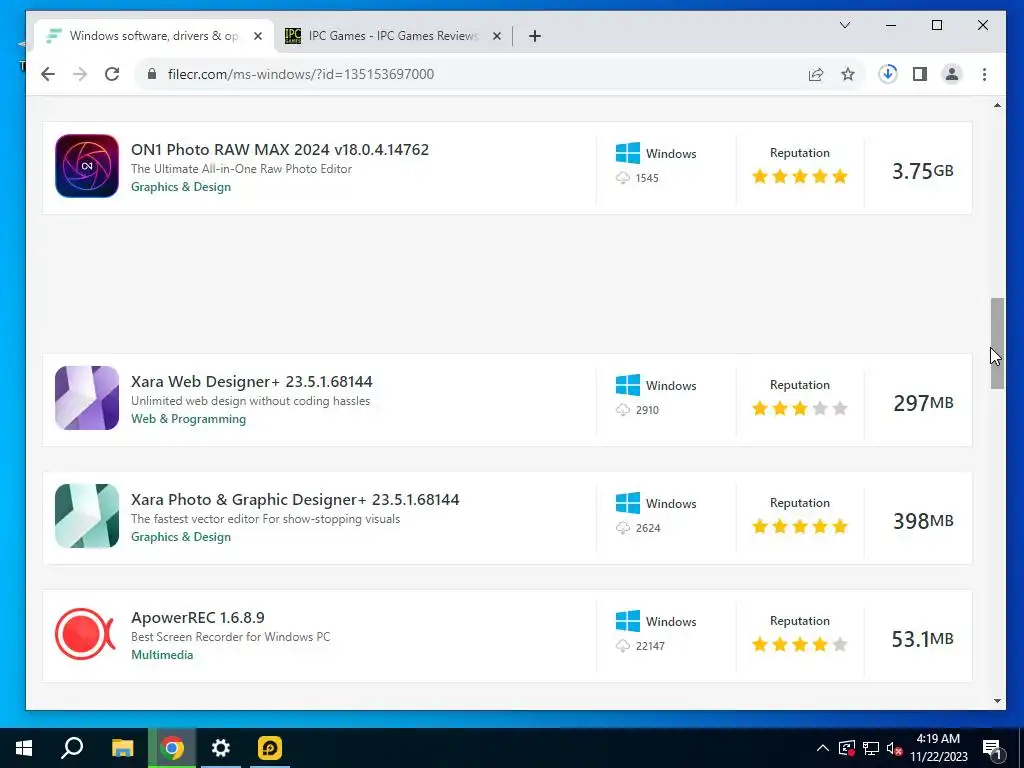This screenshot has width=1024, height=768.
Task: Click the 297MB file size
Action: point(923,403)
